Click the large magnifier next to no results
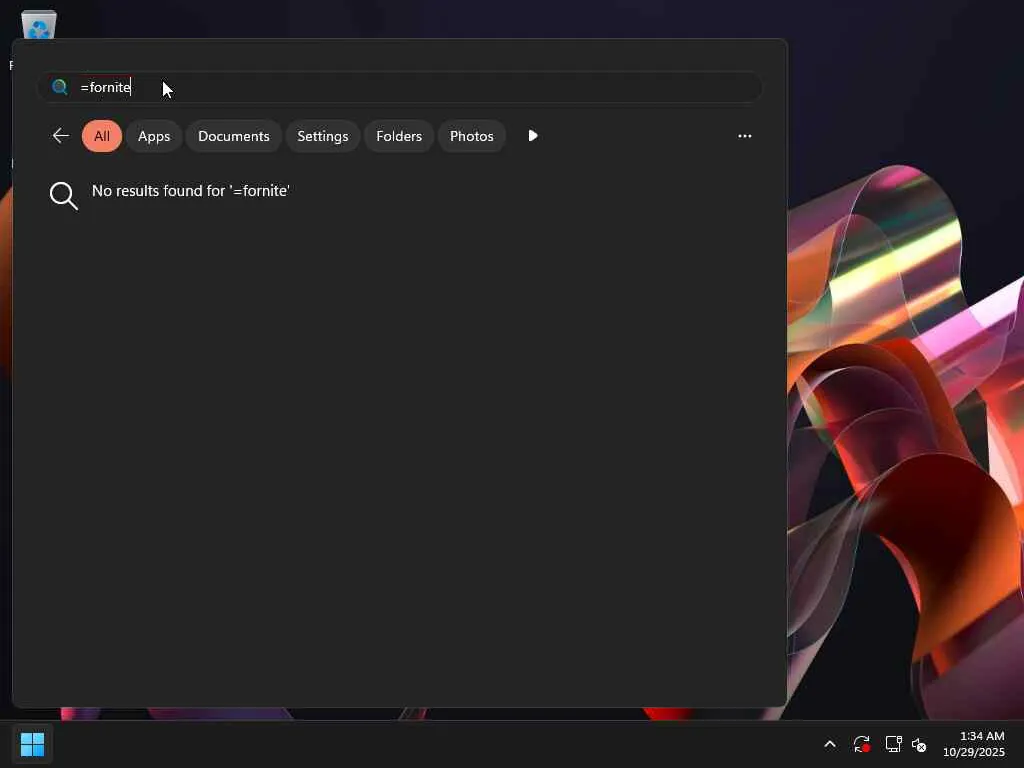Image resolution: width=1024 pixels, height=768 pixels. [x=64, y=196]
